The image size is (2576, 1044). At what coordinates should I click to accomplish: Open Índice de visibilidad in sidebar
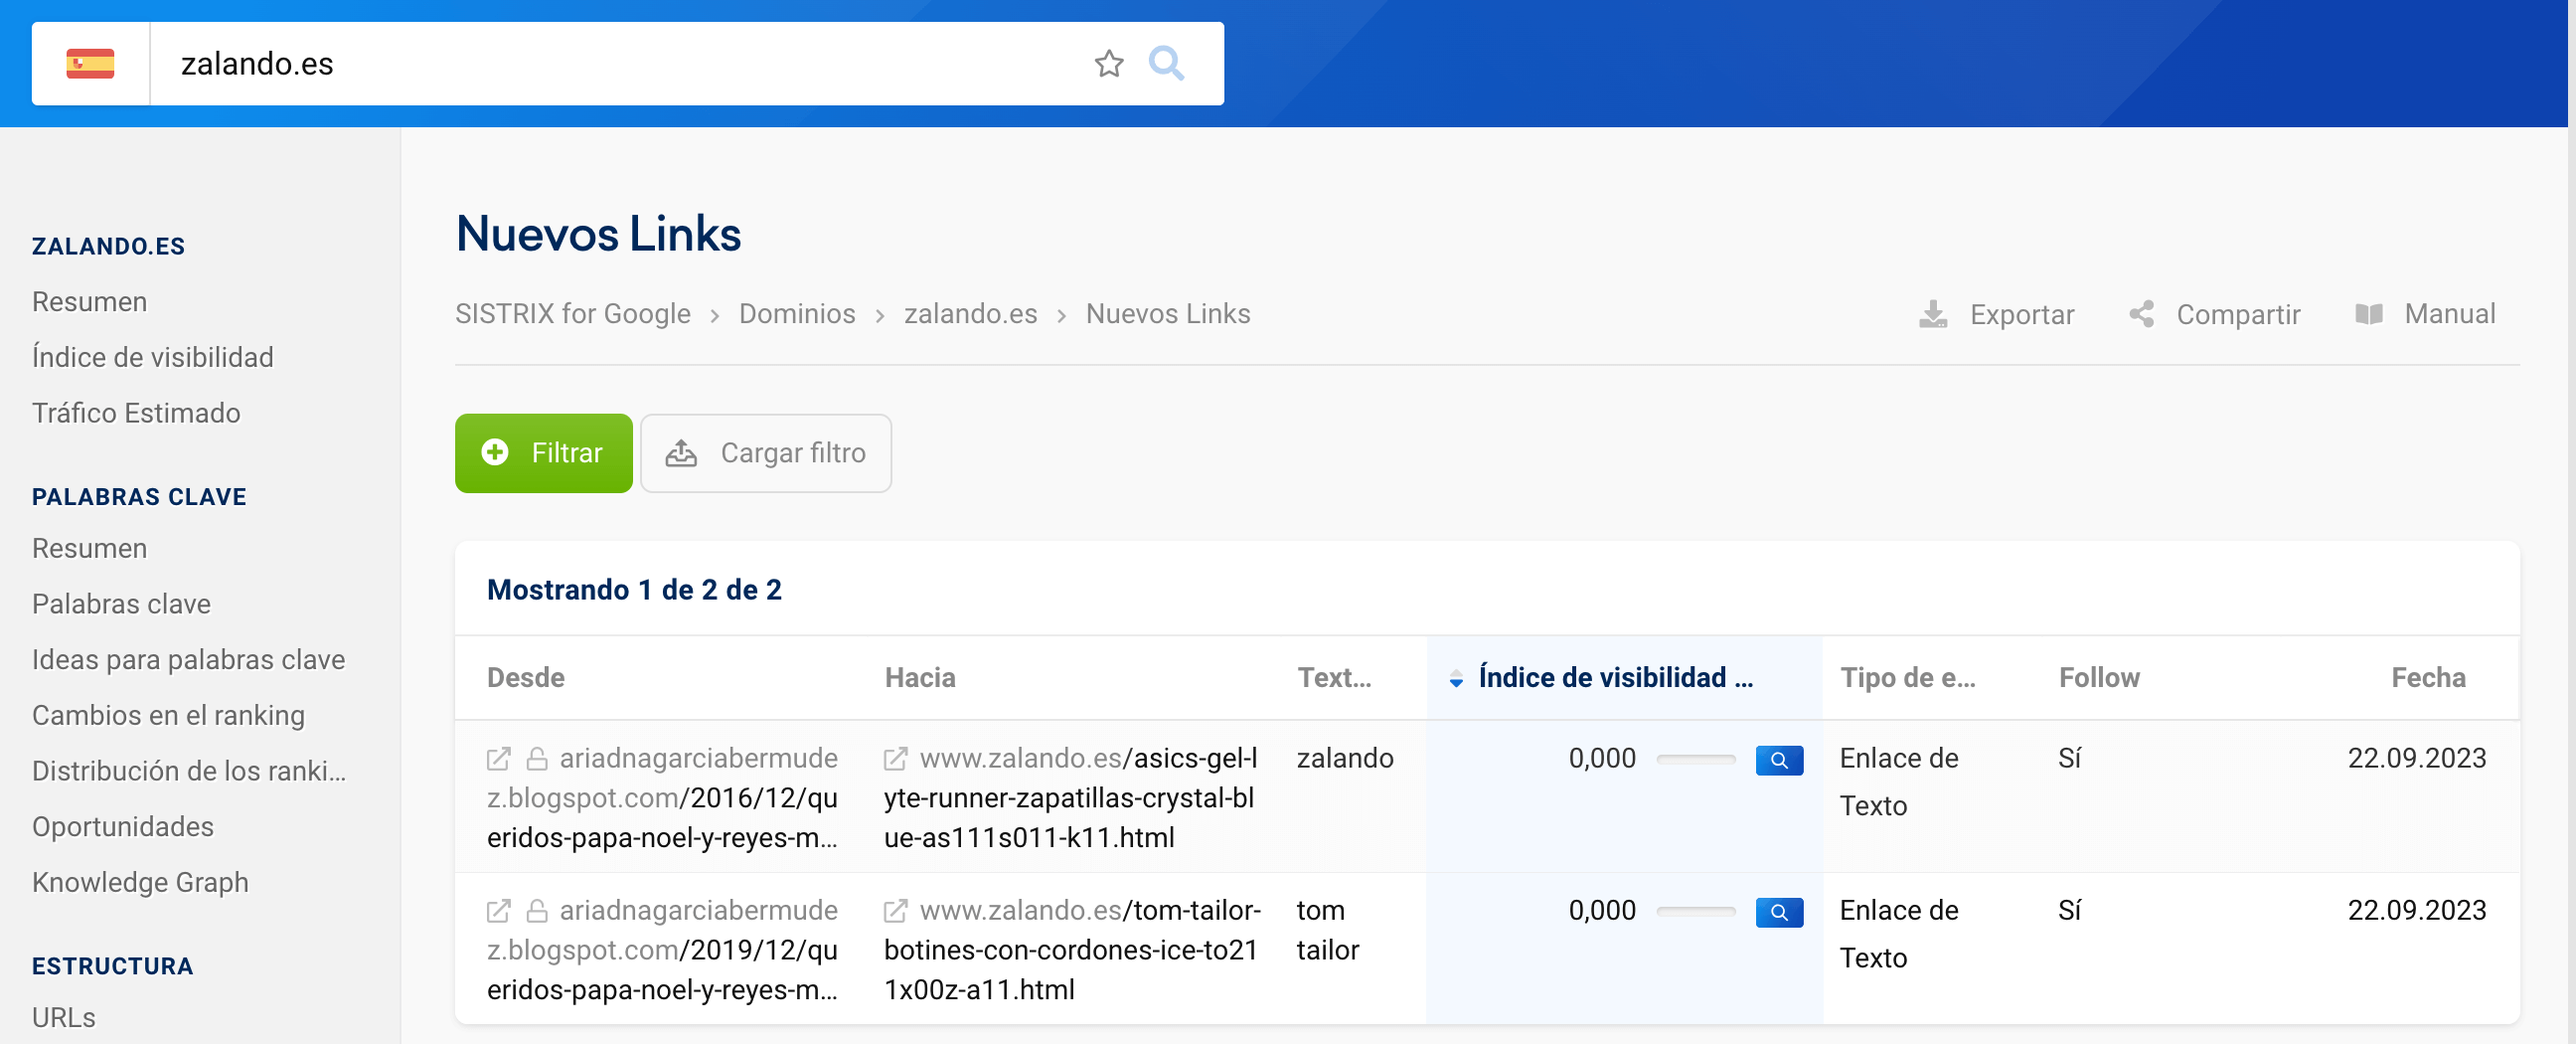coord(153,357)
